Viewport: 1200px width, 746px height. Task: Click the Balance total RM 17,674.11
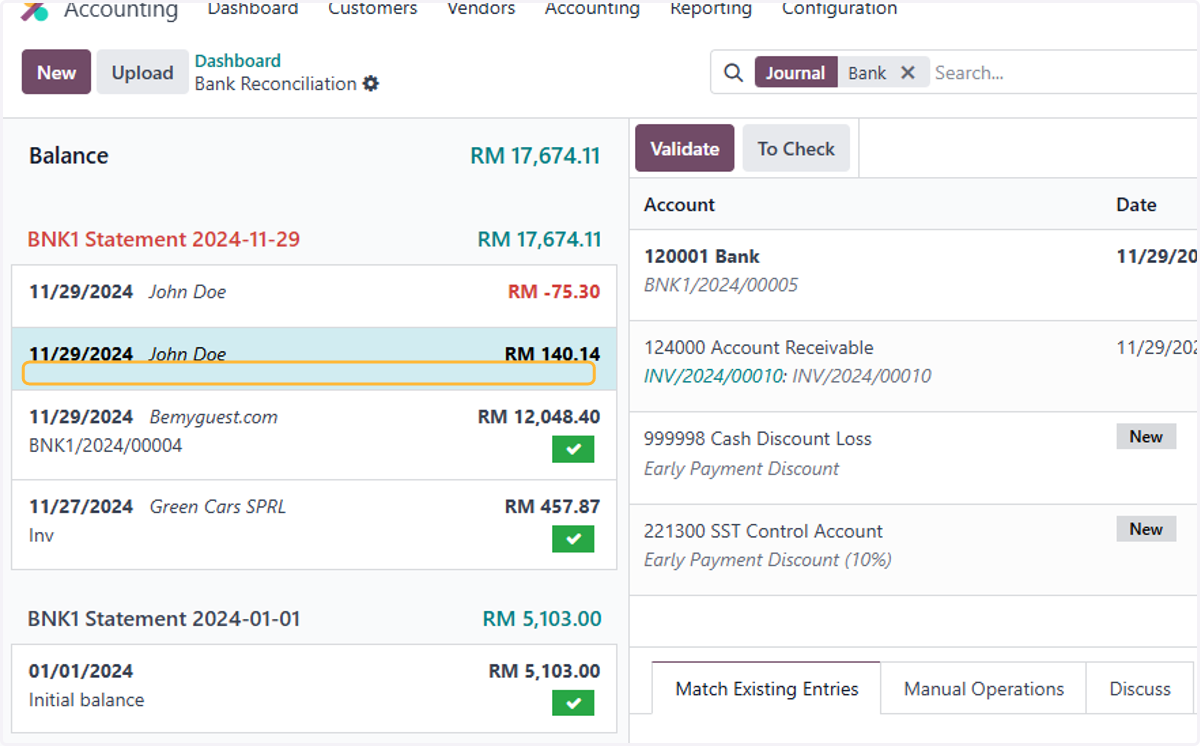point(535,156)
